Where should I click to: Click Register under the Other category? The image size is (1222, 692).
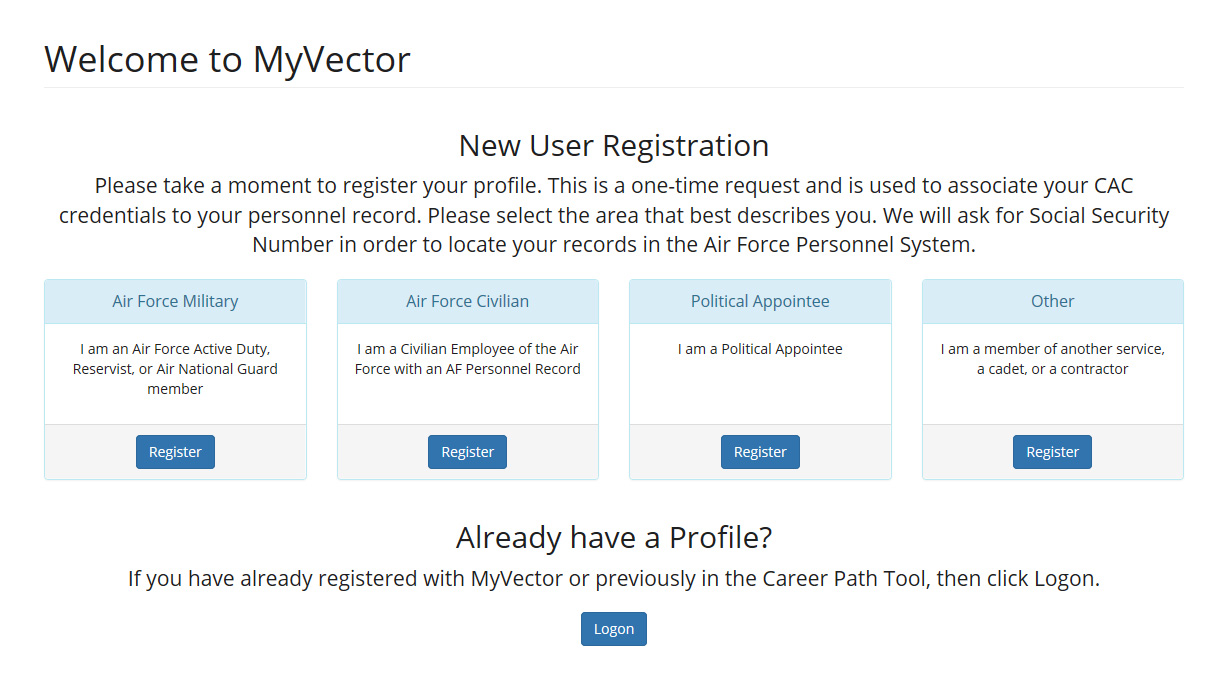pyautogui.click(x=1052, y=451)
